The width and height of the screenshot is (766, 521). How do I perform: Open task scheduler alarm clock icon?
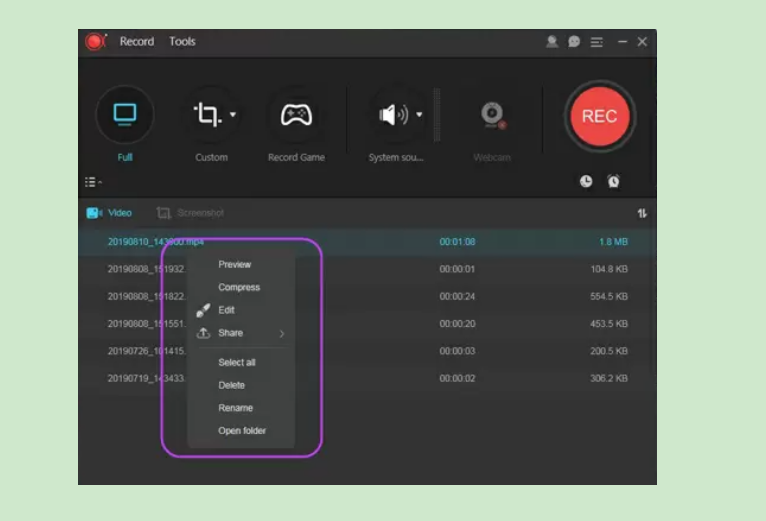pos(614,181)
